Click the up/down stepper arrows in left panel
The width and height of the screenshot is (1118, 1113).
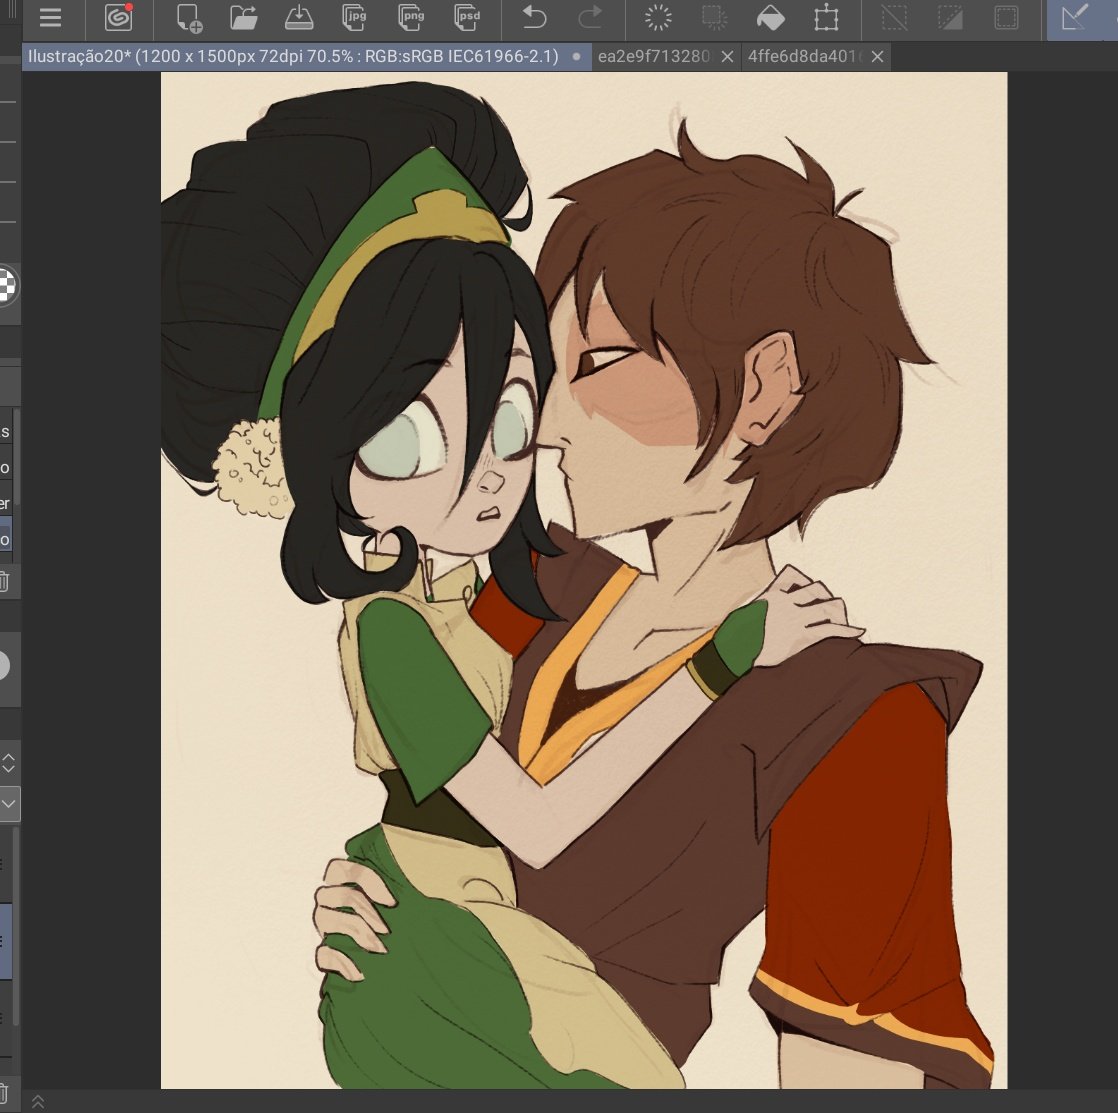point(9,762)
